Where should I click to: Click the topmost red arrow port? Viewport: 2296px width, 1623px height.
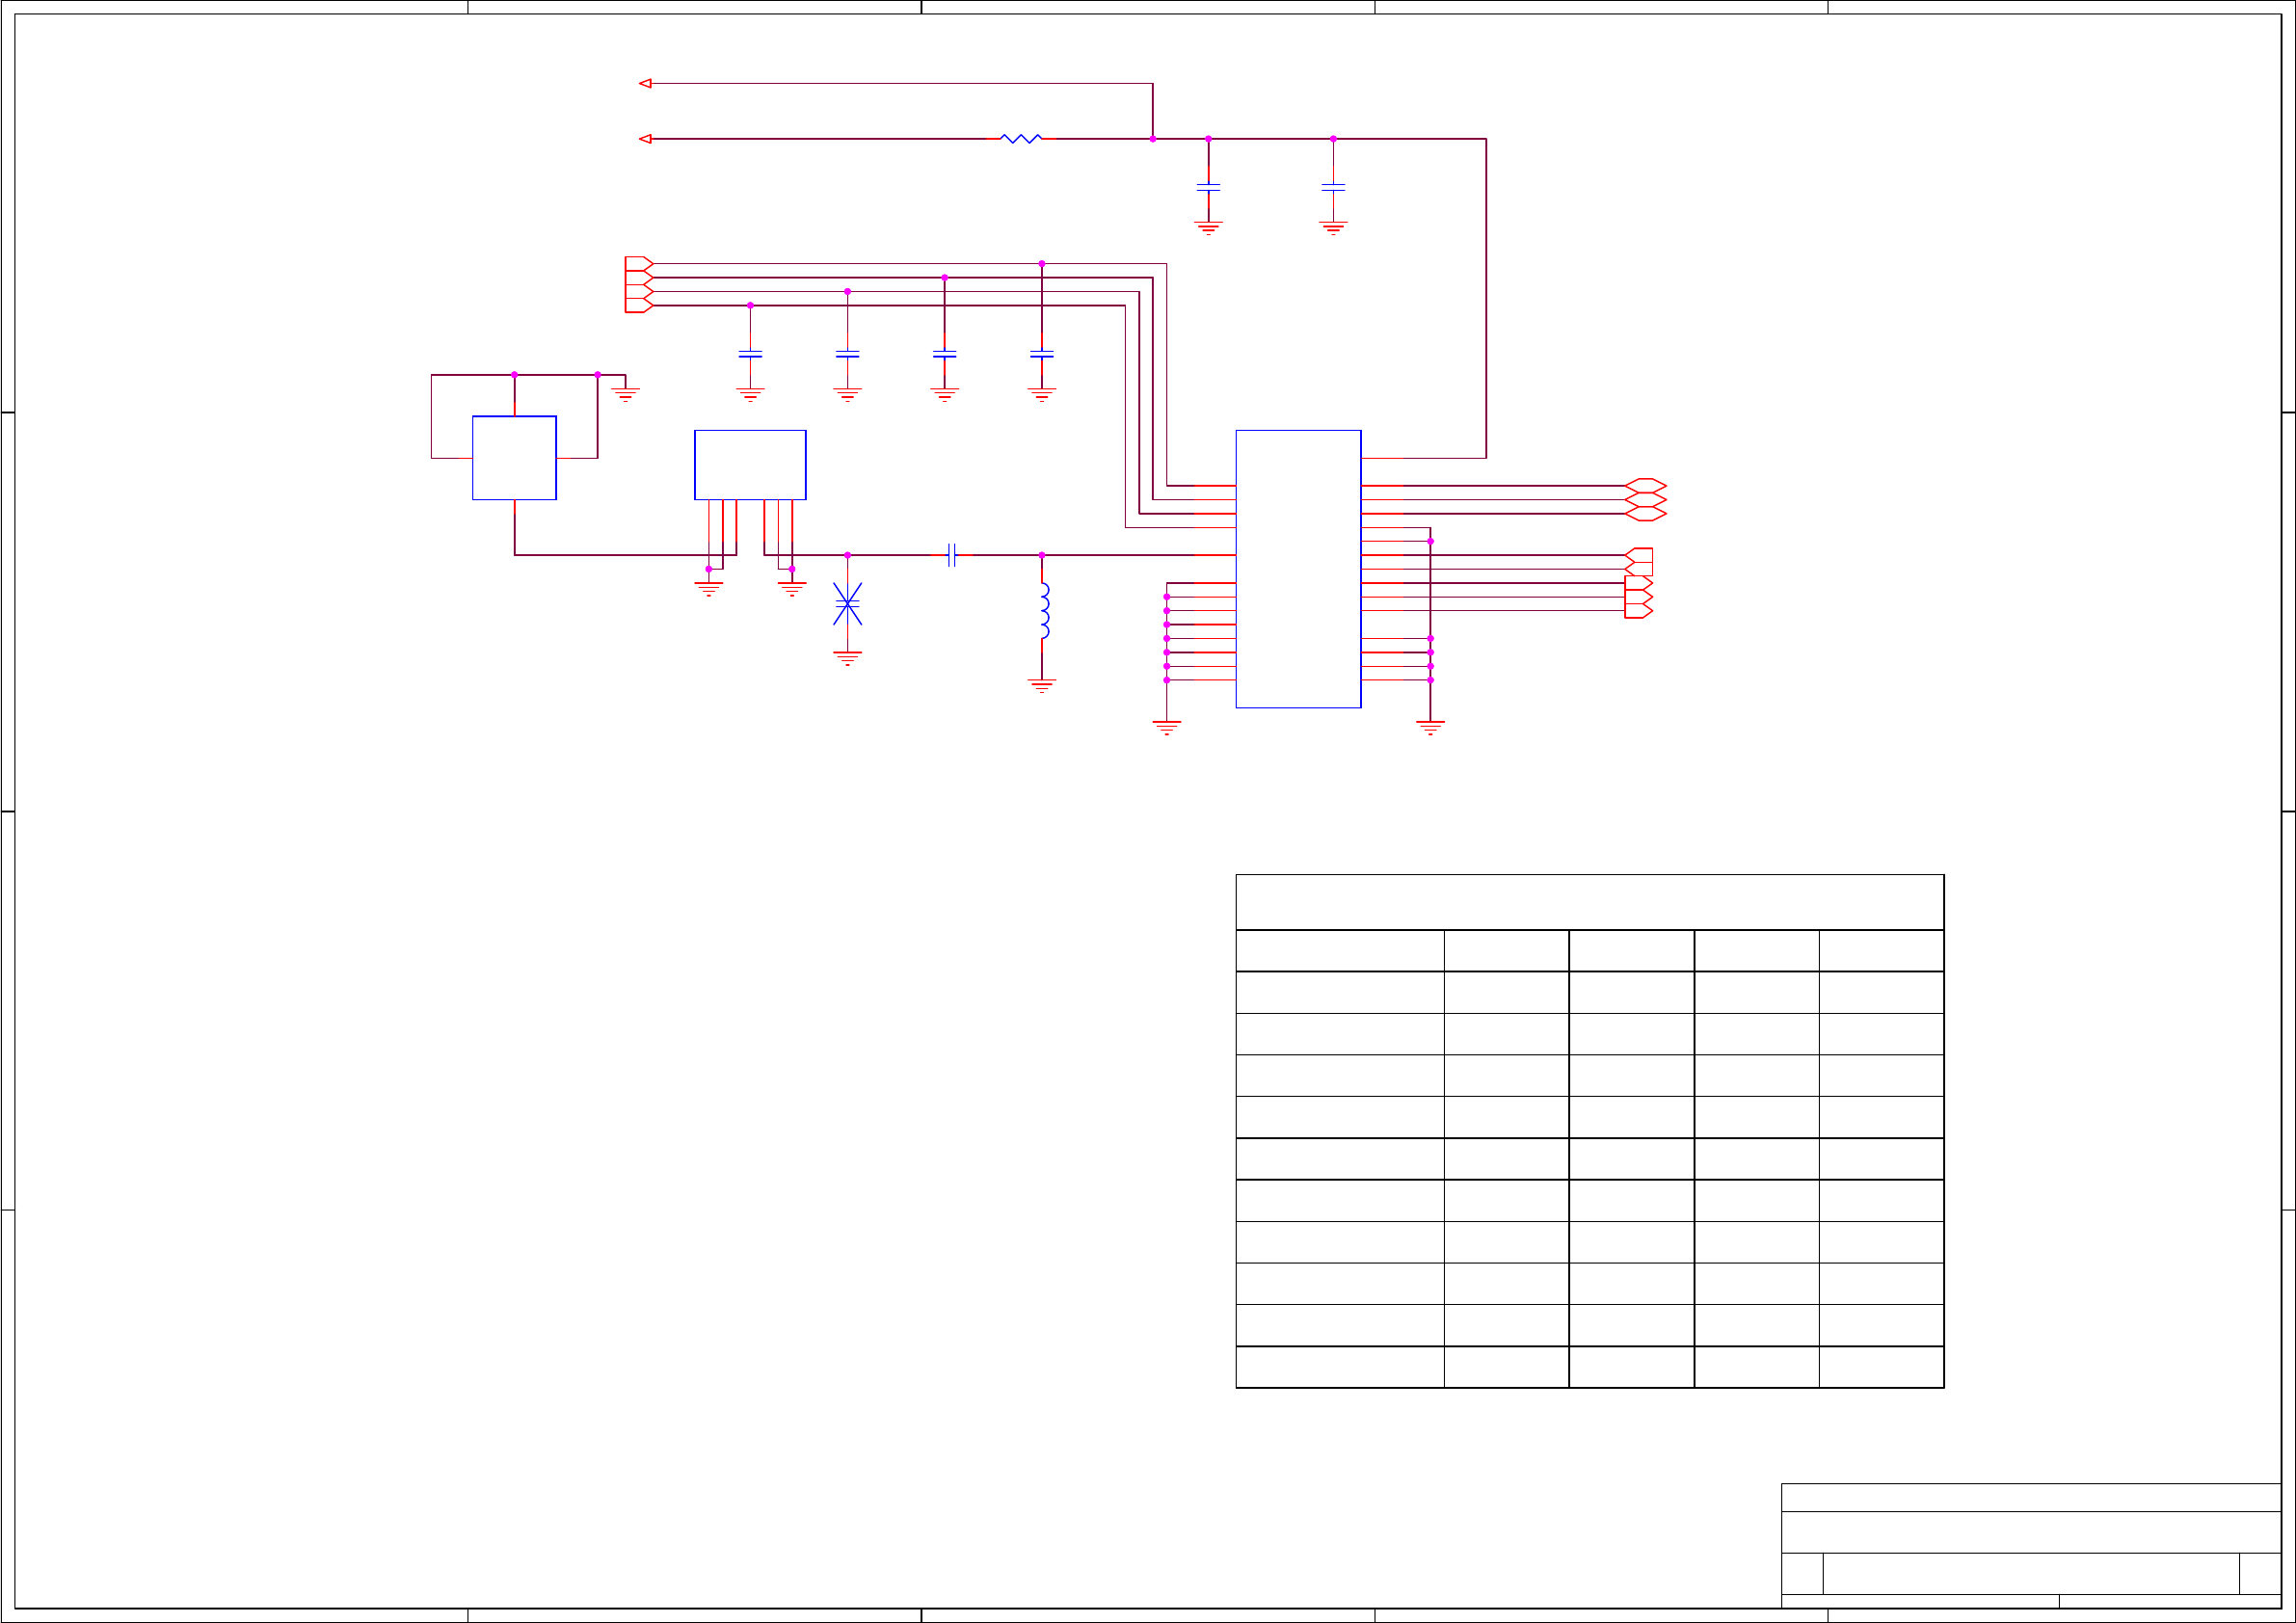645,84
